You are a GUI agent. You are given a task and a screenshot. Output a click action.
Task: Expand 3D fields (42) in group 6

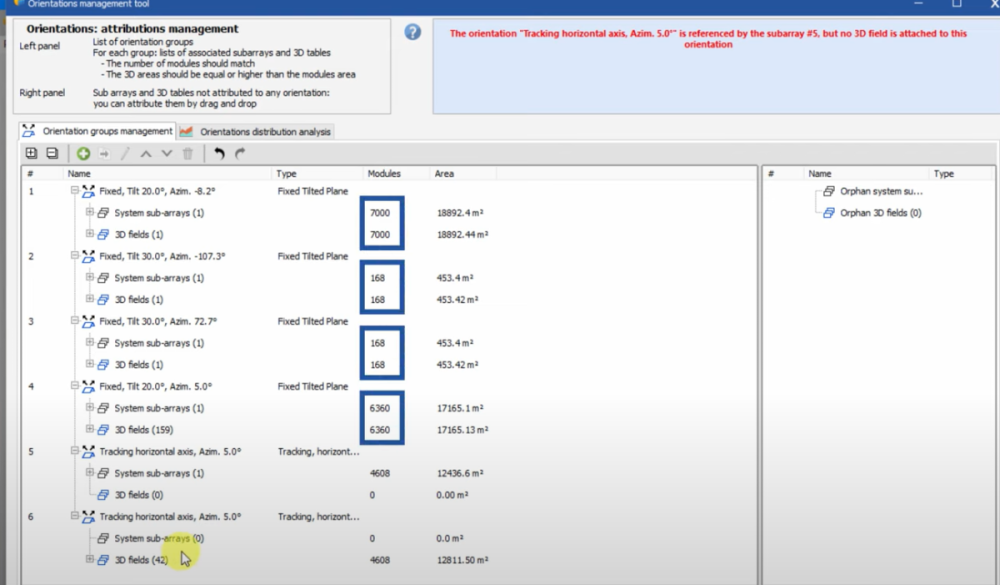(90, 560)
